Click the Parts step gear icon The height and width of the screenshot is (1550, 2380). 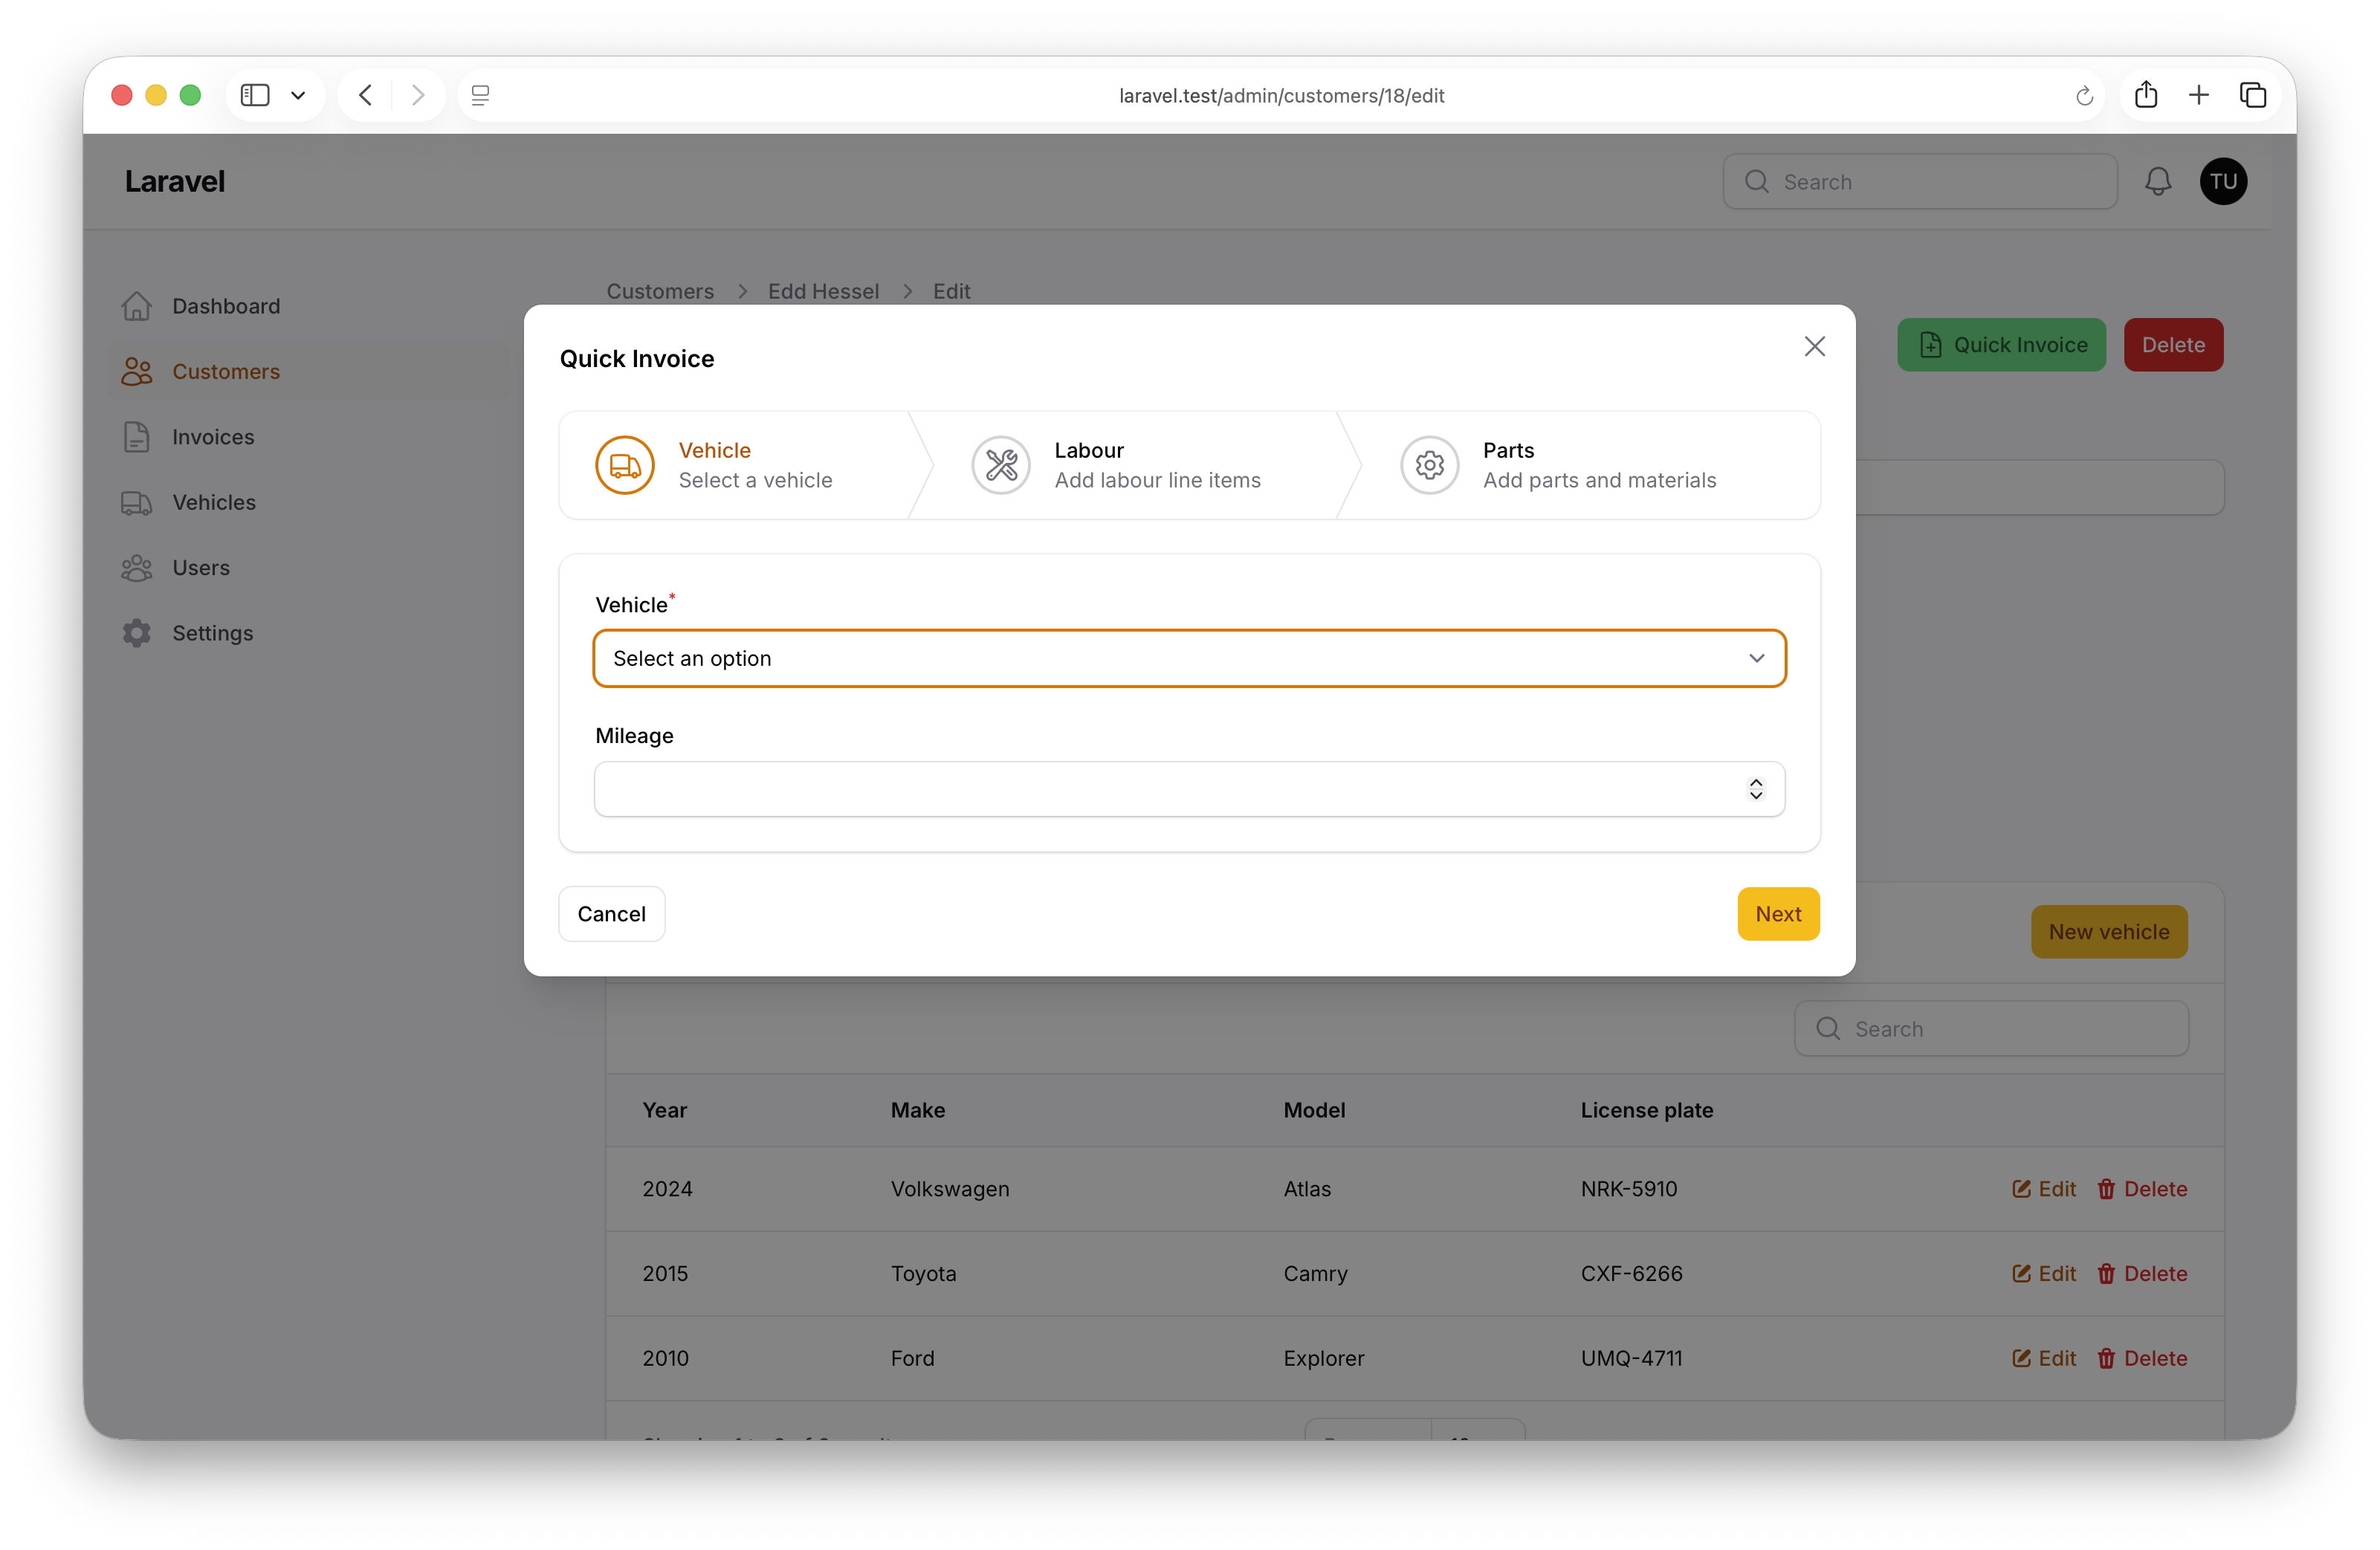pos(1429,465)
